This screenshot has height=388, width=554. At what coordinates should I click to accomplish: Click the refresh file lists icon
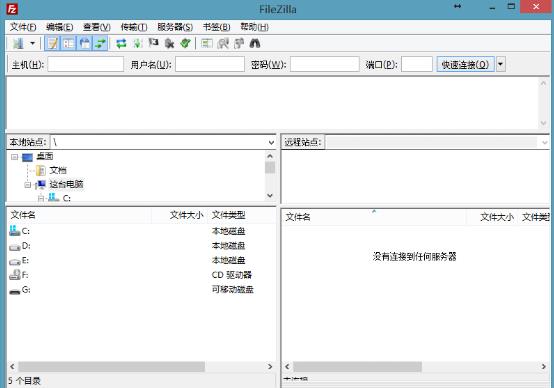[121, 43]
